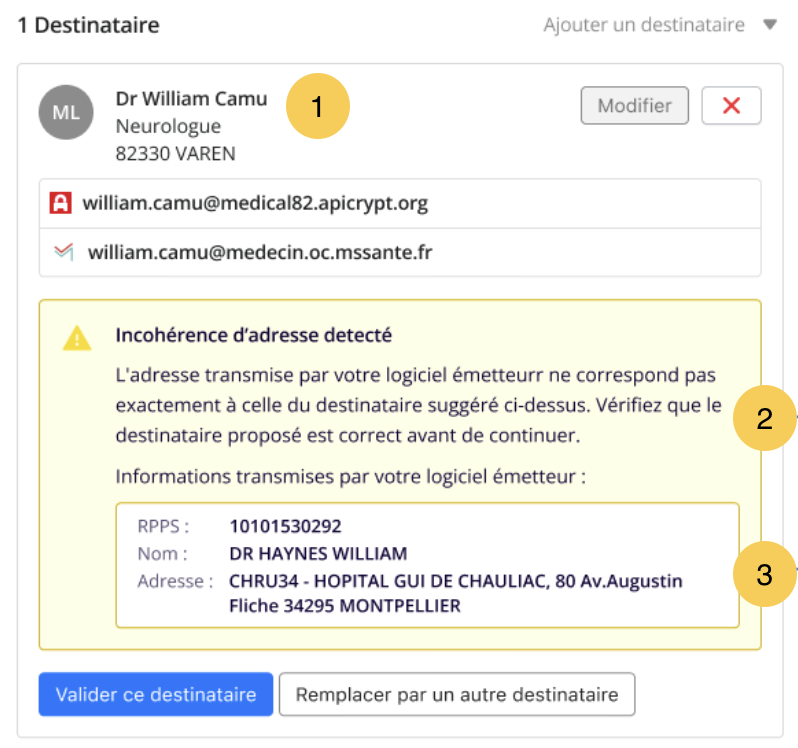Image resolution: width=798 pixels, height=748 pixels.
Task: Click yellow annotation marker 3
Action: [x=764, y=574]
